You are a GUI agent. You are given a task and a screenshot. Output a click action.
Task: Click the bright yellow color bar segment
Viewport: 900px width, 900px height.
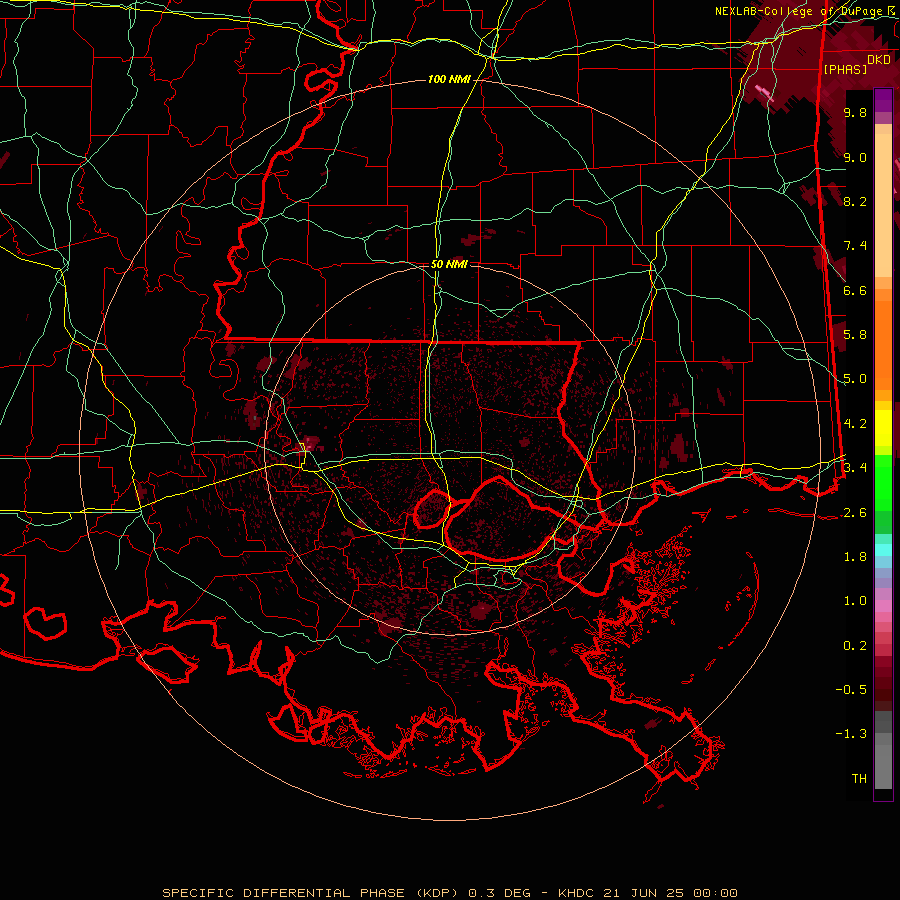coord(883,428)
